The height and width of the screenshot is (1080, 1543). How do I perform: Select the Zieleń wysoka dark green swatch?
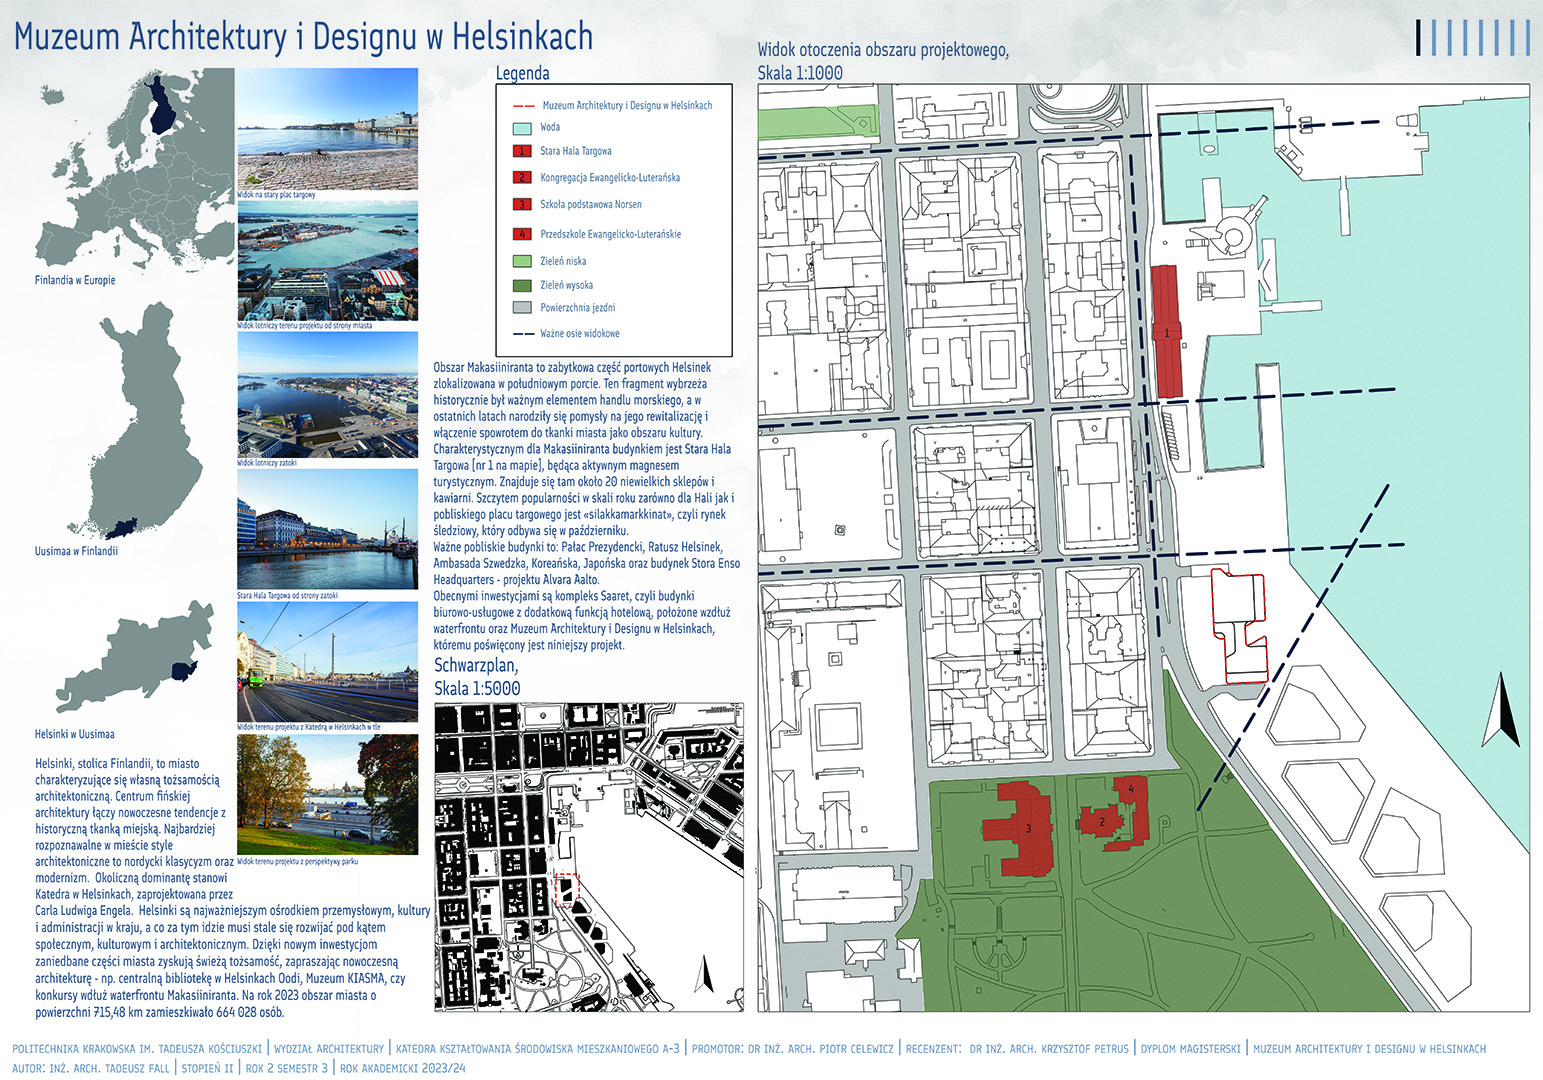[521, 285]
